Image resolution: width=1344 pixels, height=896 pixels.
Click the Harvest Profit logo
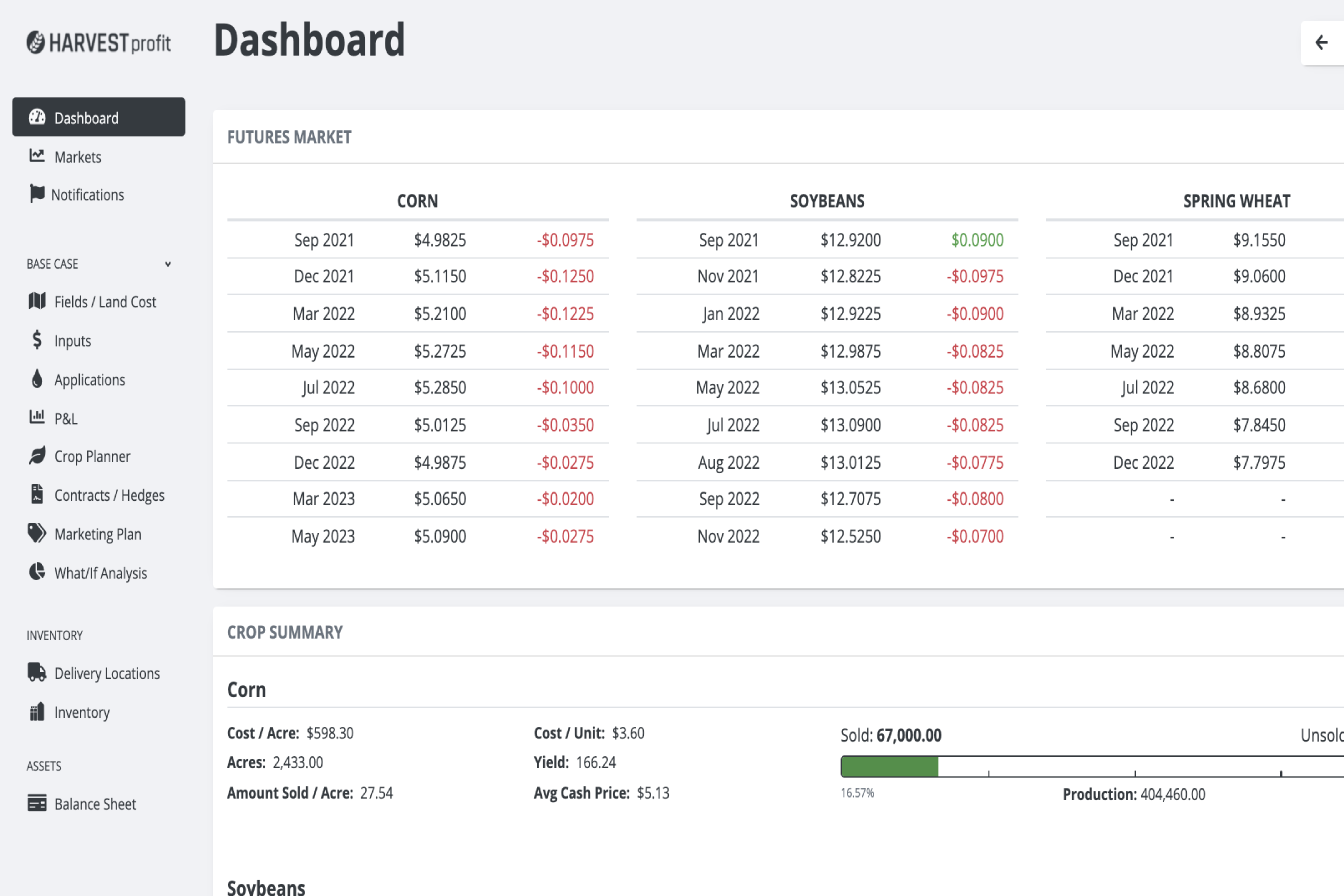pyautogui.click(x=98, y=42)
